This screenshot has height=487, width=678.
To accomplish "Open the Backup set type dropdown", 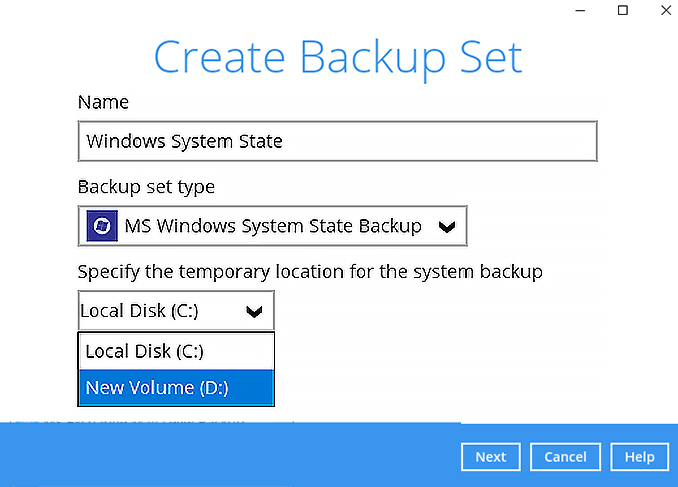I will (272, 226).
